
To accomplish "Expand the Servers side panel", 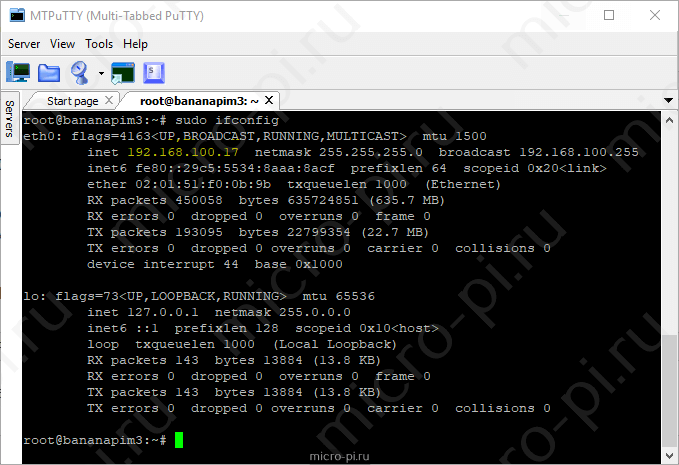I will pos(10,118).
